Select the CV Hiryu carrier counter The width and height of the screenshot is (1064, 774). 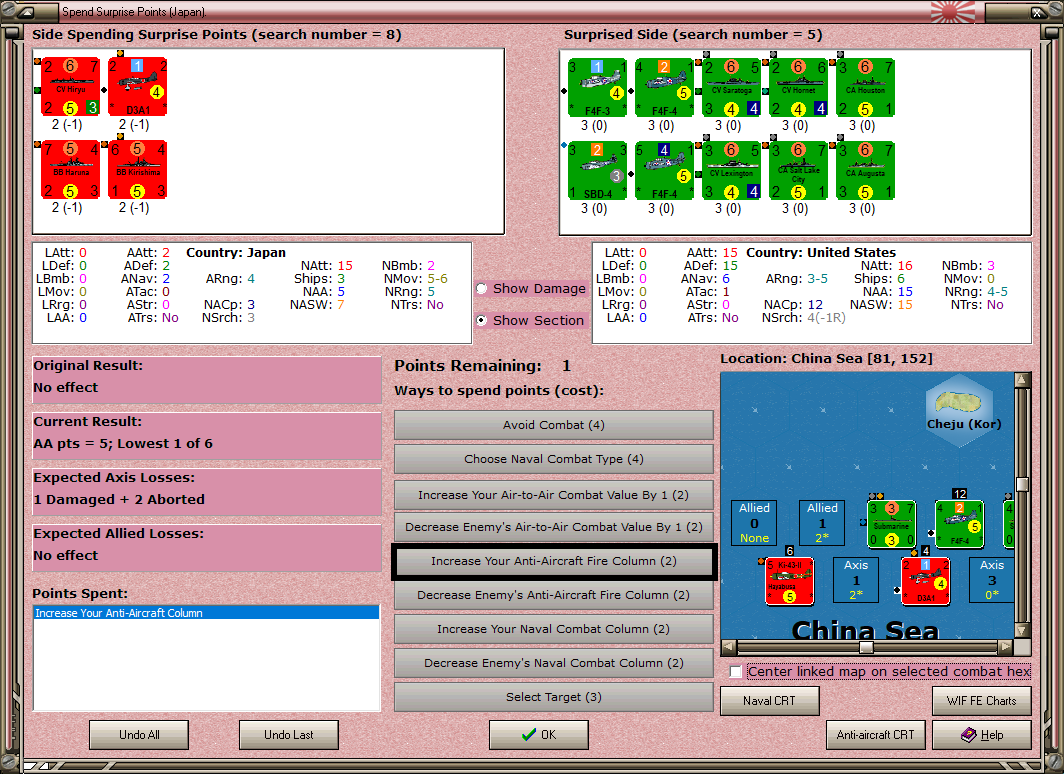[x=70, y=88]
